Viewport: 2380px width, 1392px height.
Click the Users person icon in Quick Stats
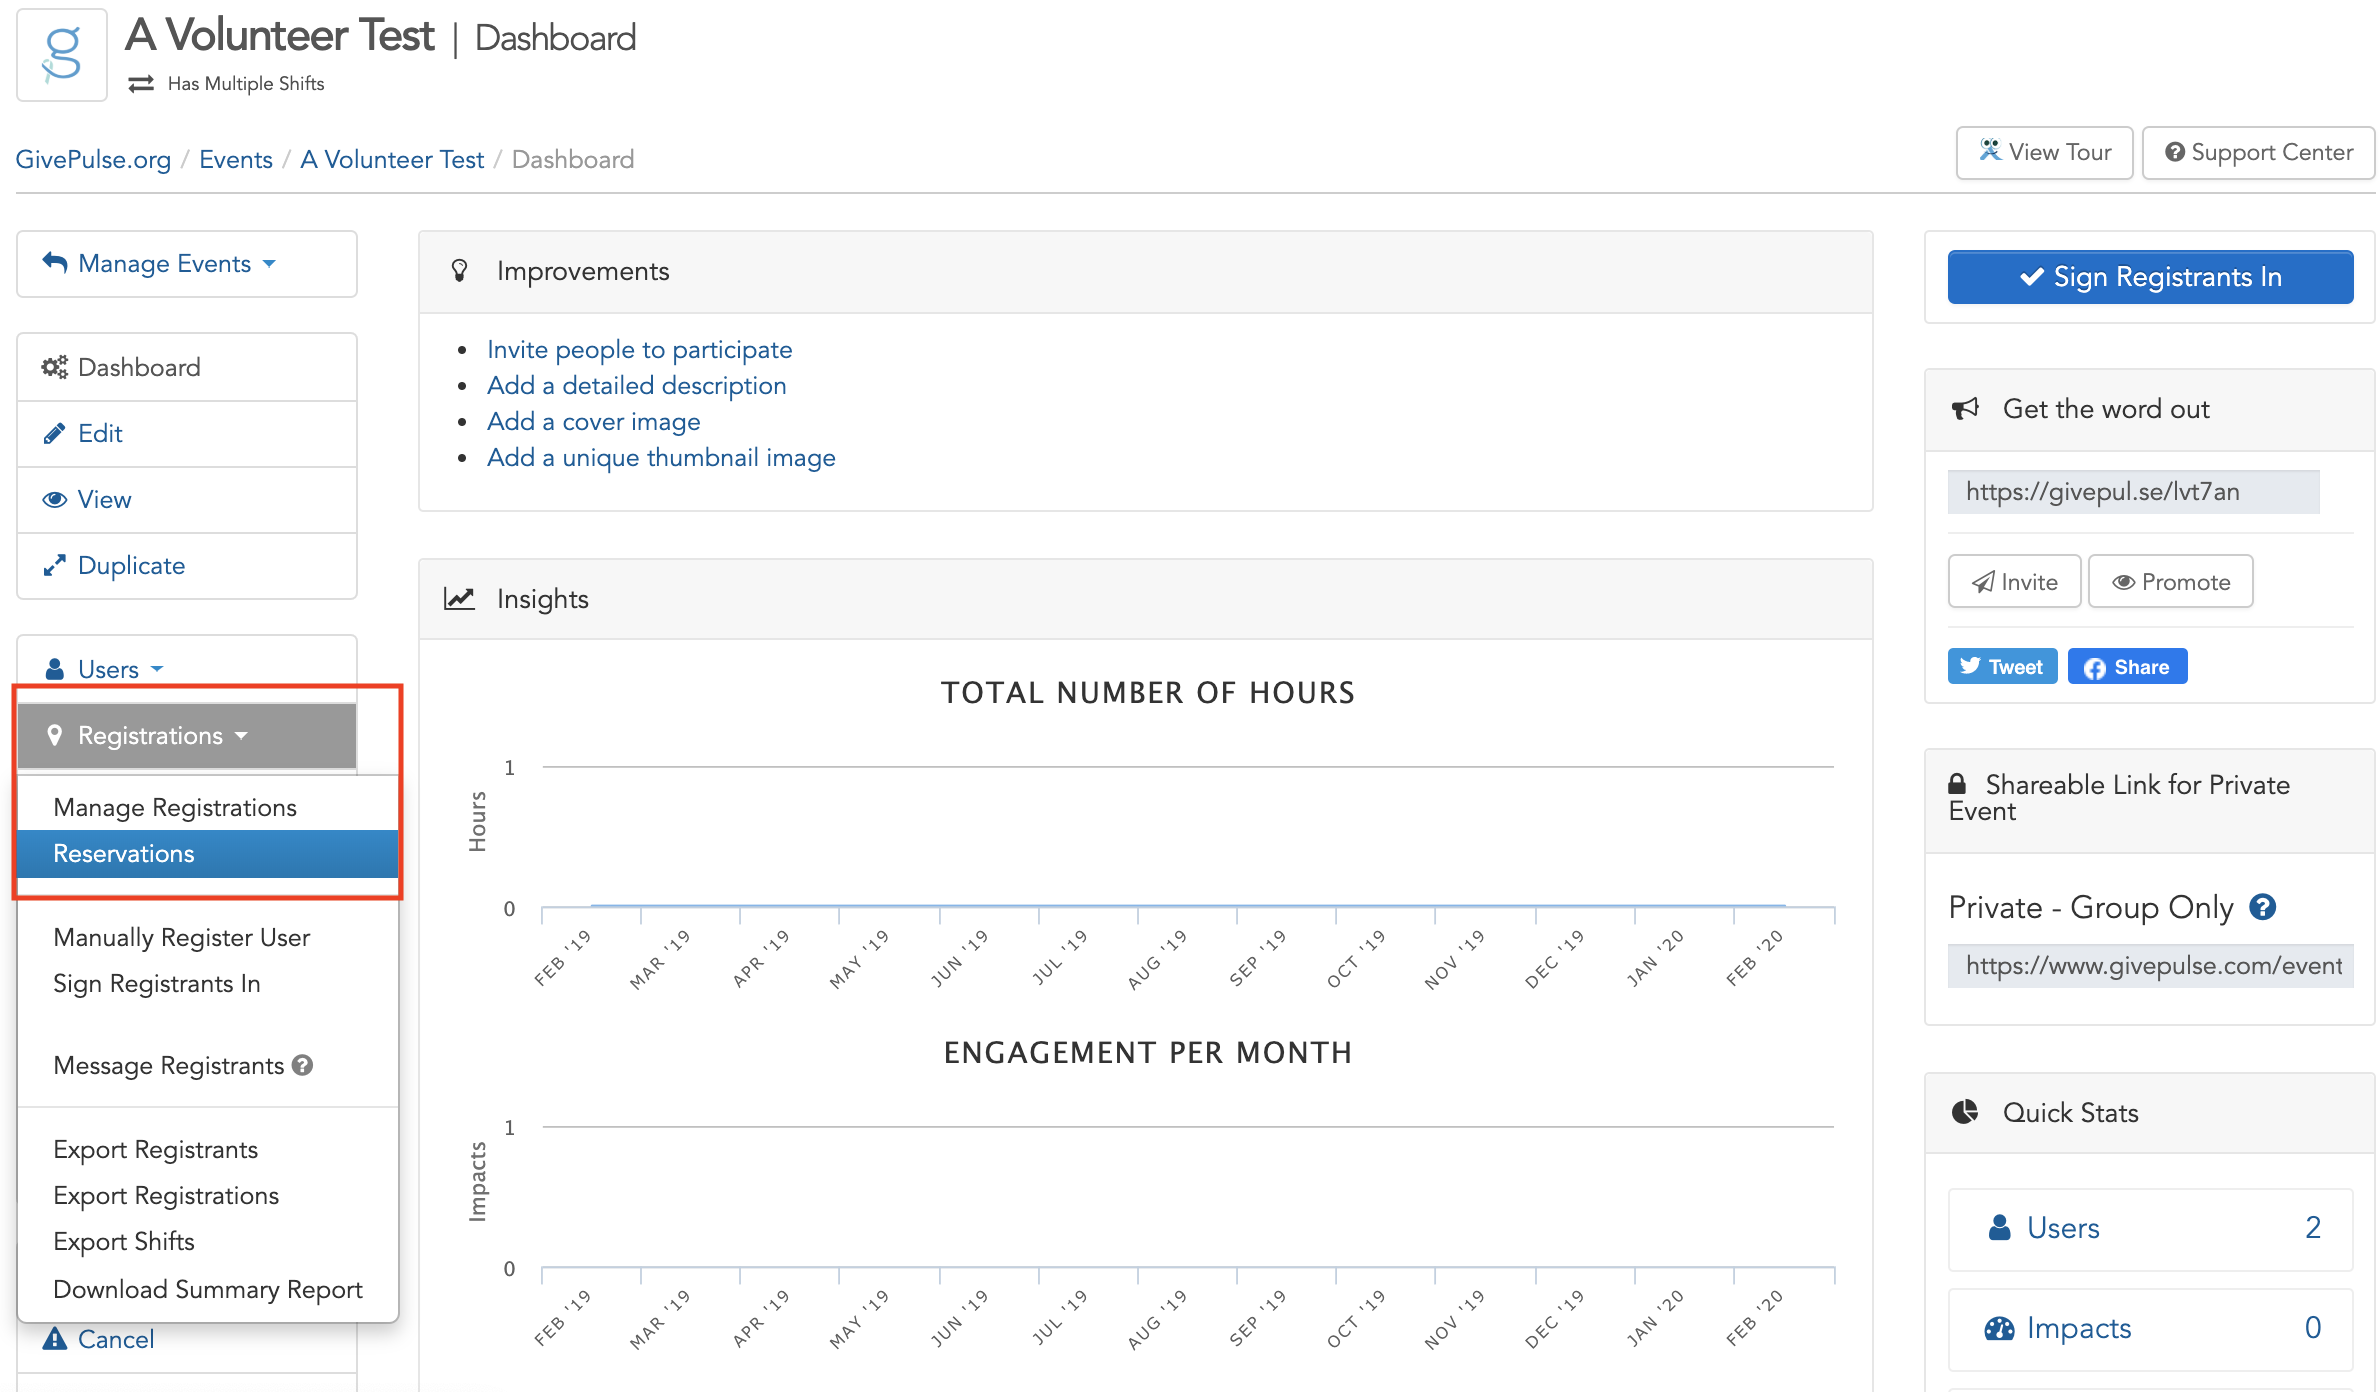[x=1999, y=1227]
